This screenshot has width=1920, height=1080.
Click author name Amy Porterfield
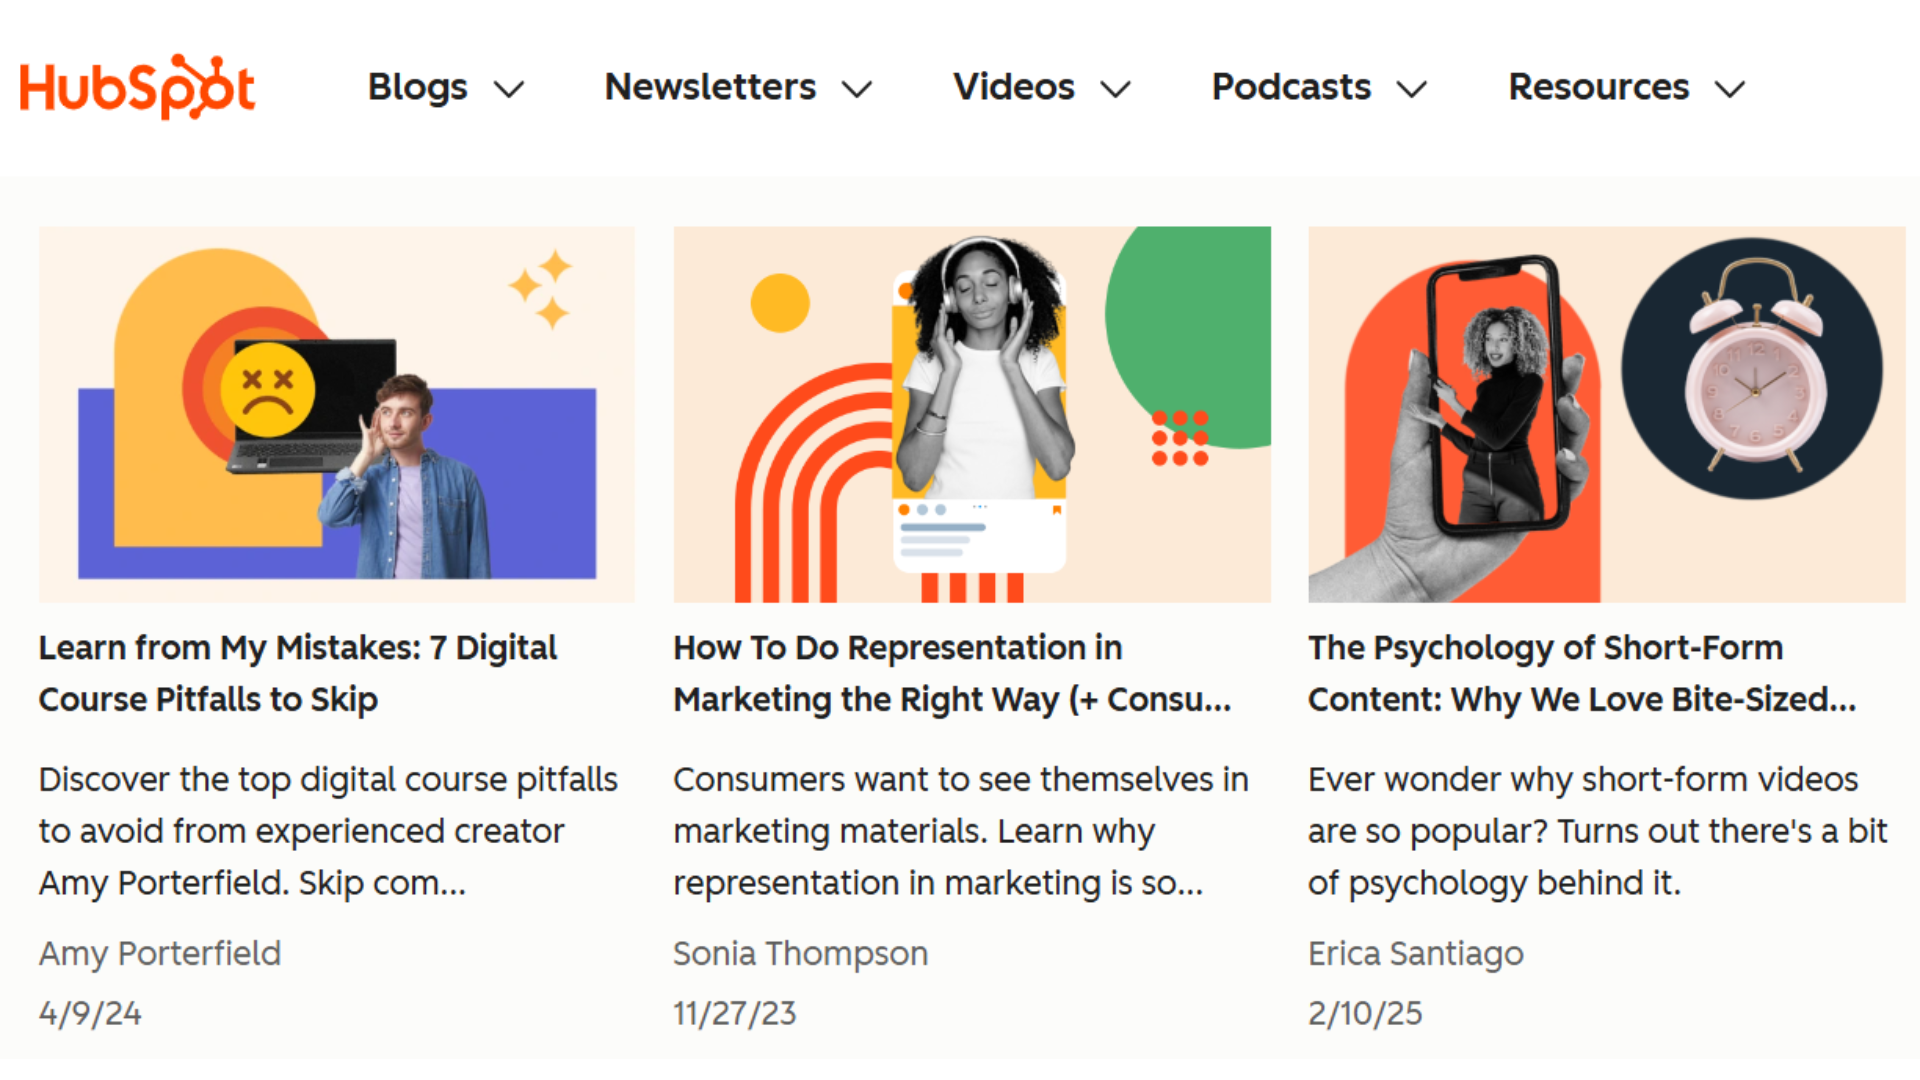coord(160,953)
